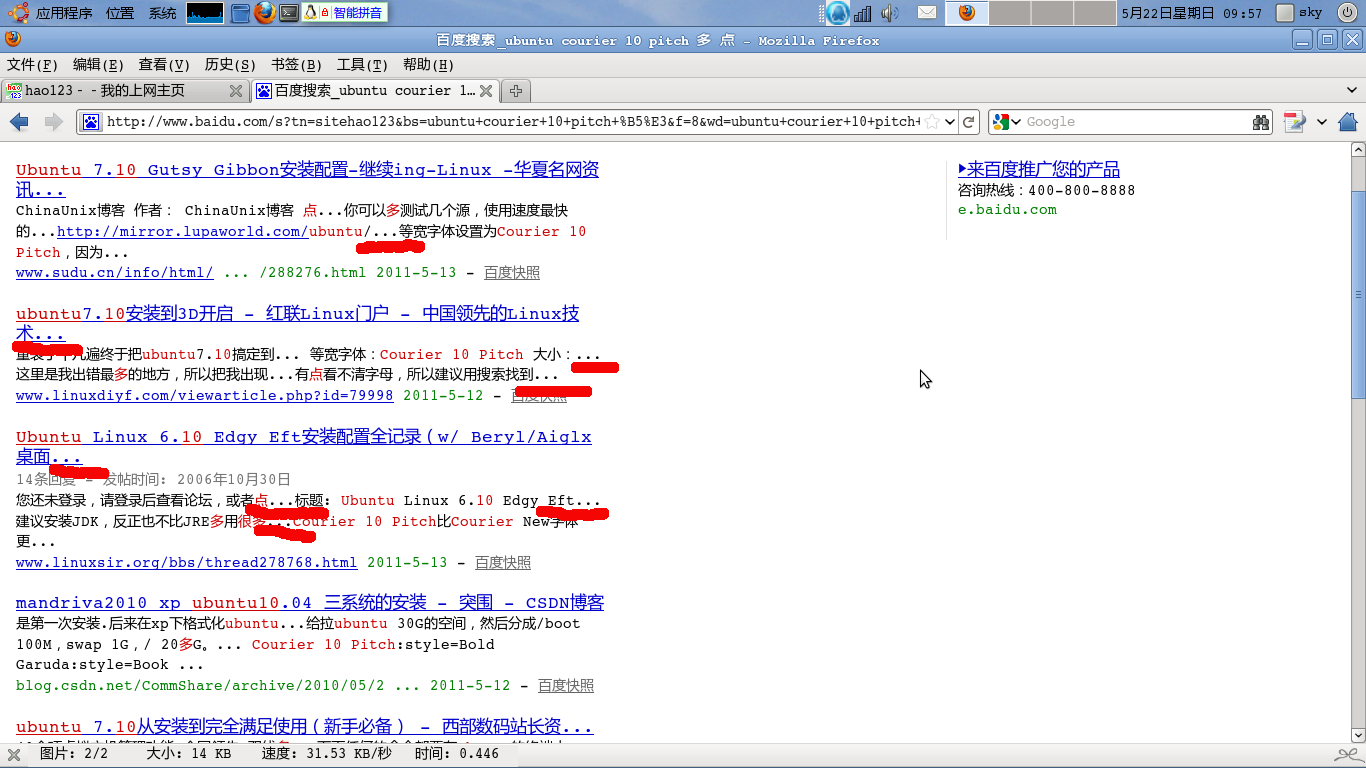This screenshot has width=1366, height=768.
Task: Open the 帮助(H) menu
Action: click(x=428, y=65)
